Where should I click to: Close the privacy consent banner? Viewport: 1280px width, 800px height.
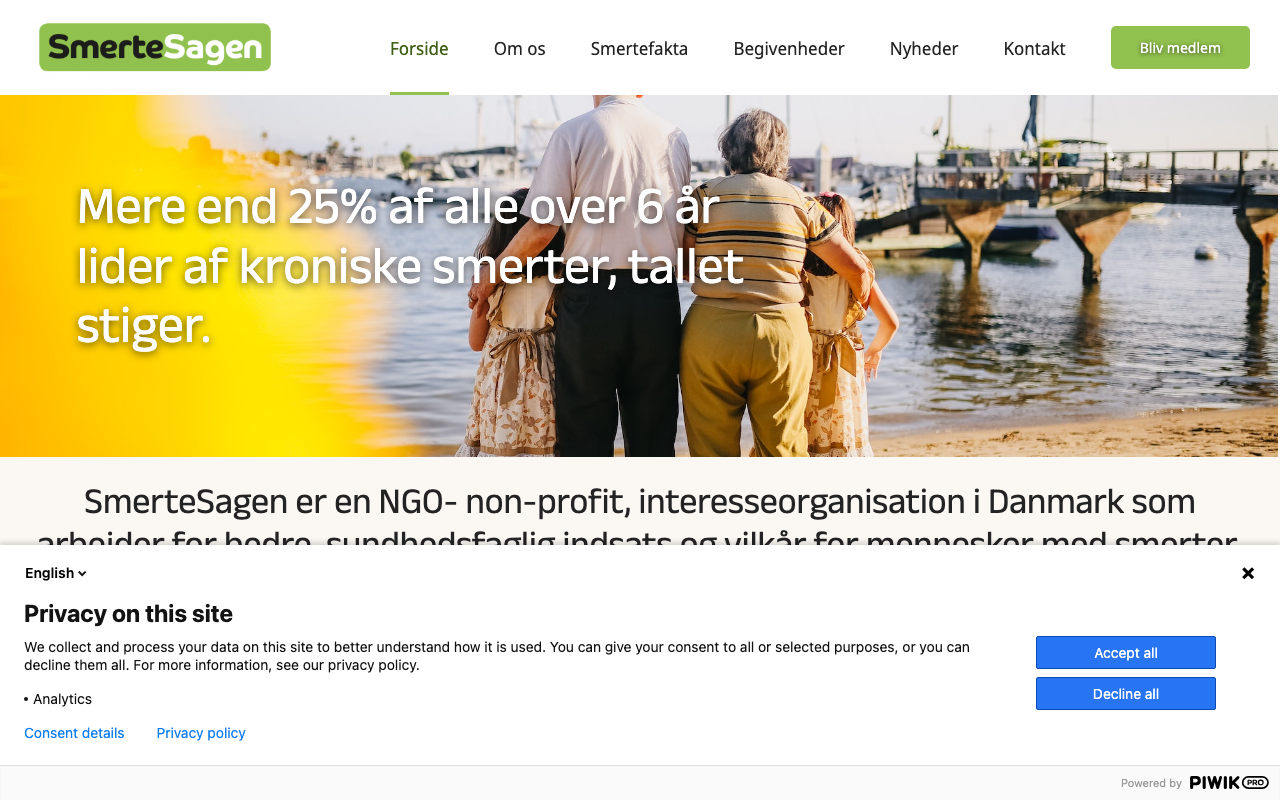[x=1248, y=573]
